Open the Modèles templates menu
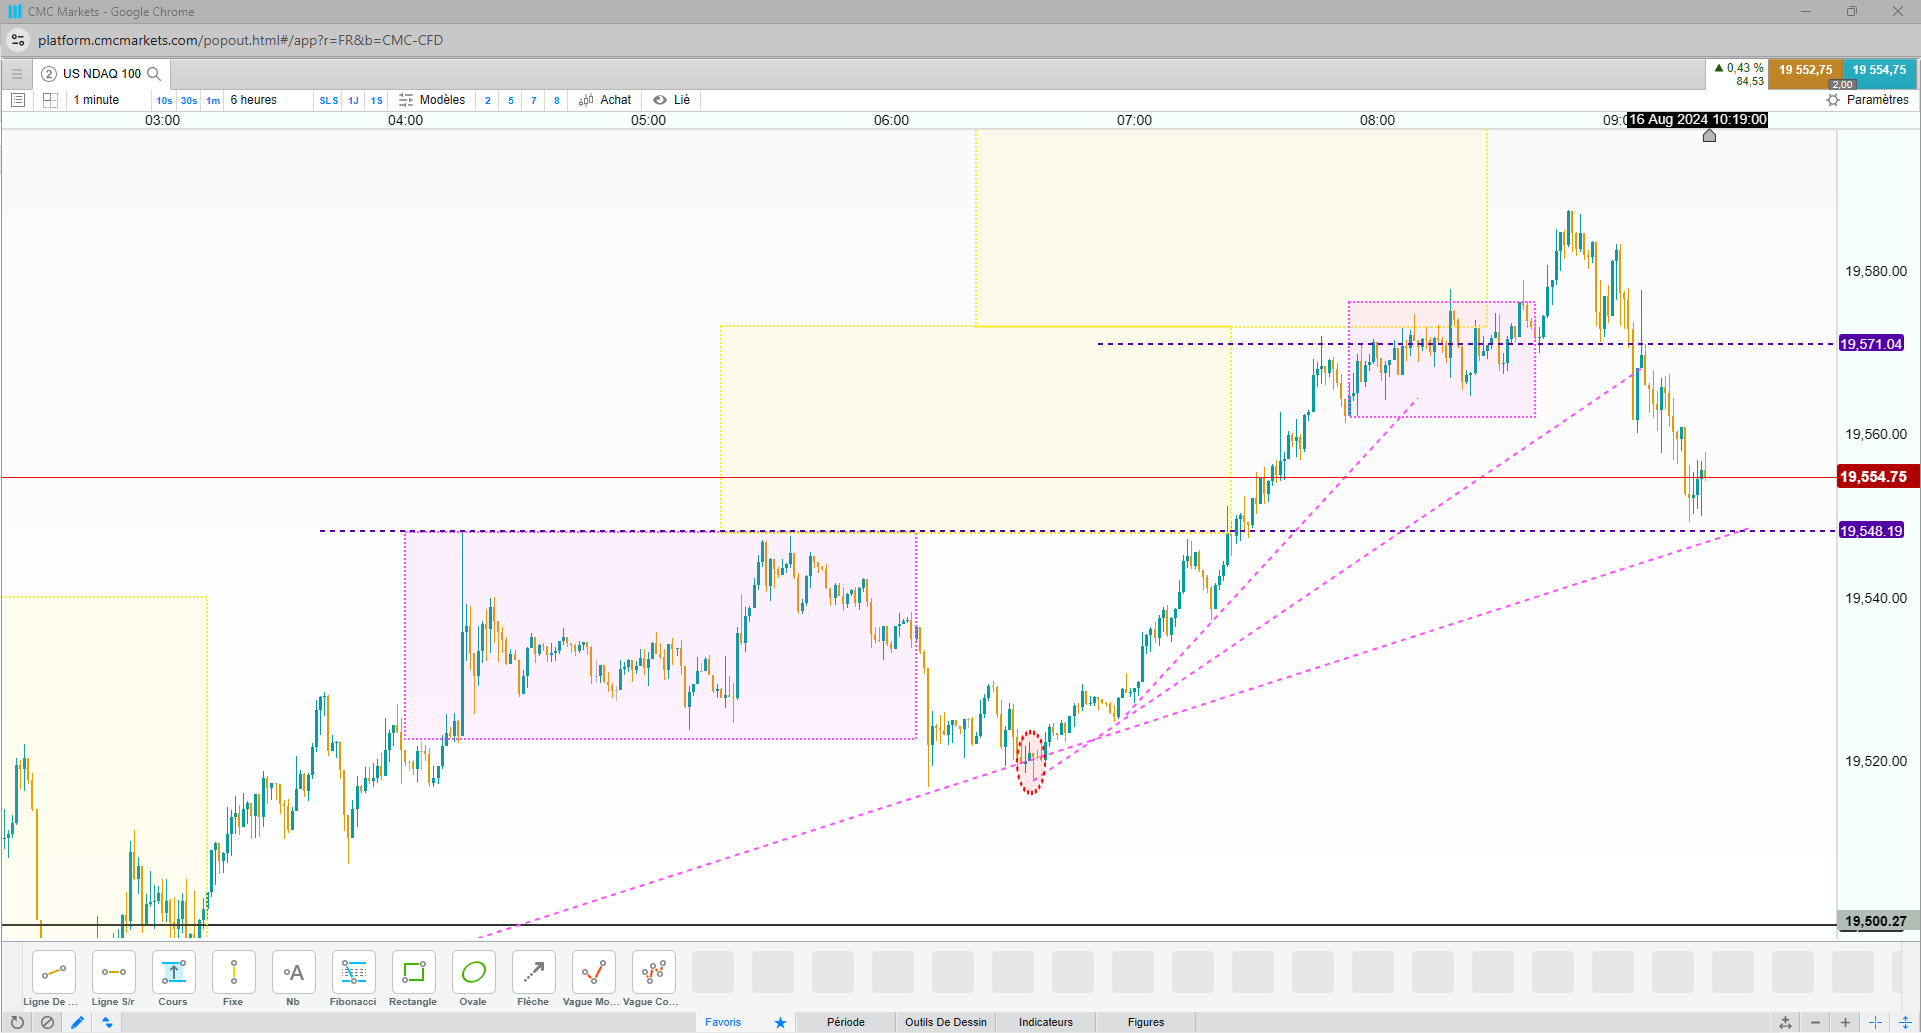The image size is (1921, 1033). coord(432,100)
